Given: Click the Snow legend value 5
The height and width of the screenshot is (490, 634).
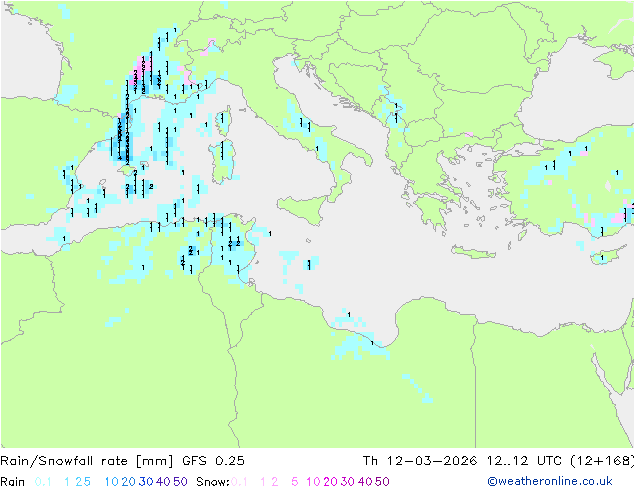Looking at the screenshot, I should coord(295,482).
